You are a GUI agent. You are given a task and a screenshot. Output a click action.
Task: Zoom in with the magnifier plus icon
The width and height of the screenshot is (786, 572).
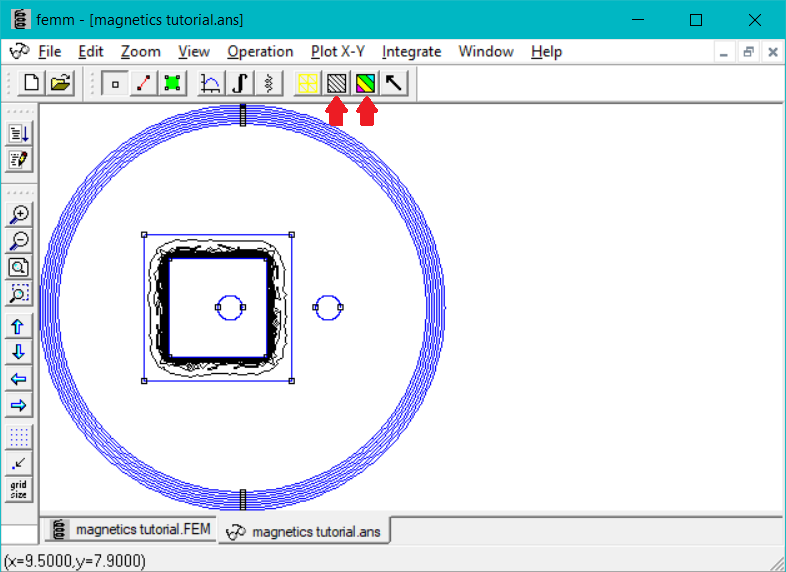click(x=19, y=214)
